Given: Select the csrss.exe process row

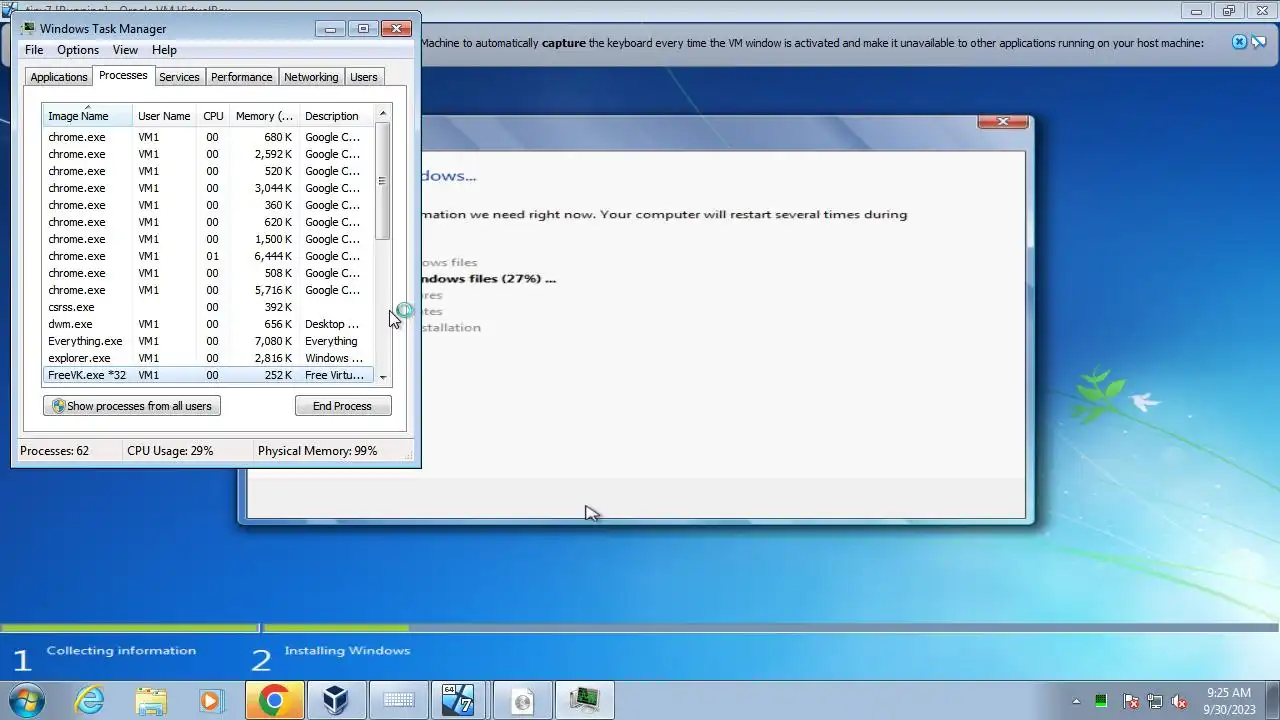Looking at the screenshot, I should pyautogui.click(x=208, y=307).
